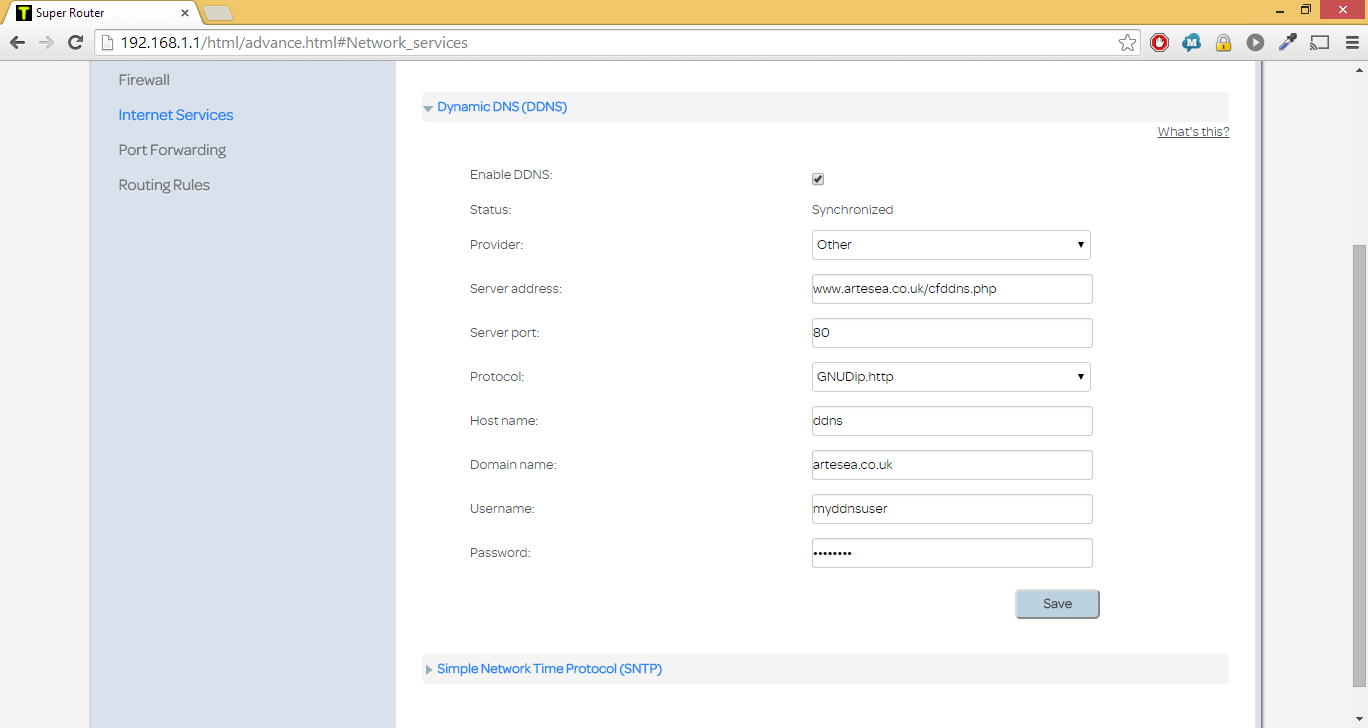Click the scrollbar up arrow
The height and width of the screenshot is (728, 1368).
(x=1359, y=68)
